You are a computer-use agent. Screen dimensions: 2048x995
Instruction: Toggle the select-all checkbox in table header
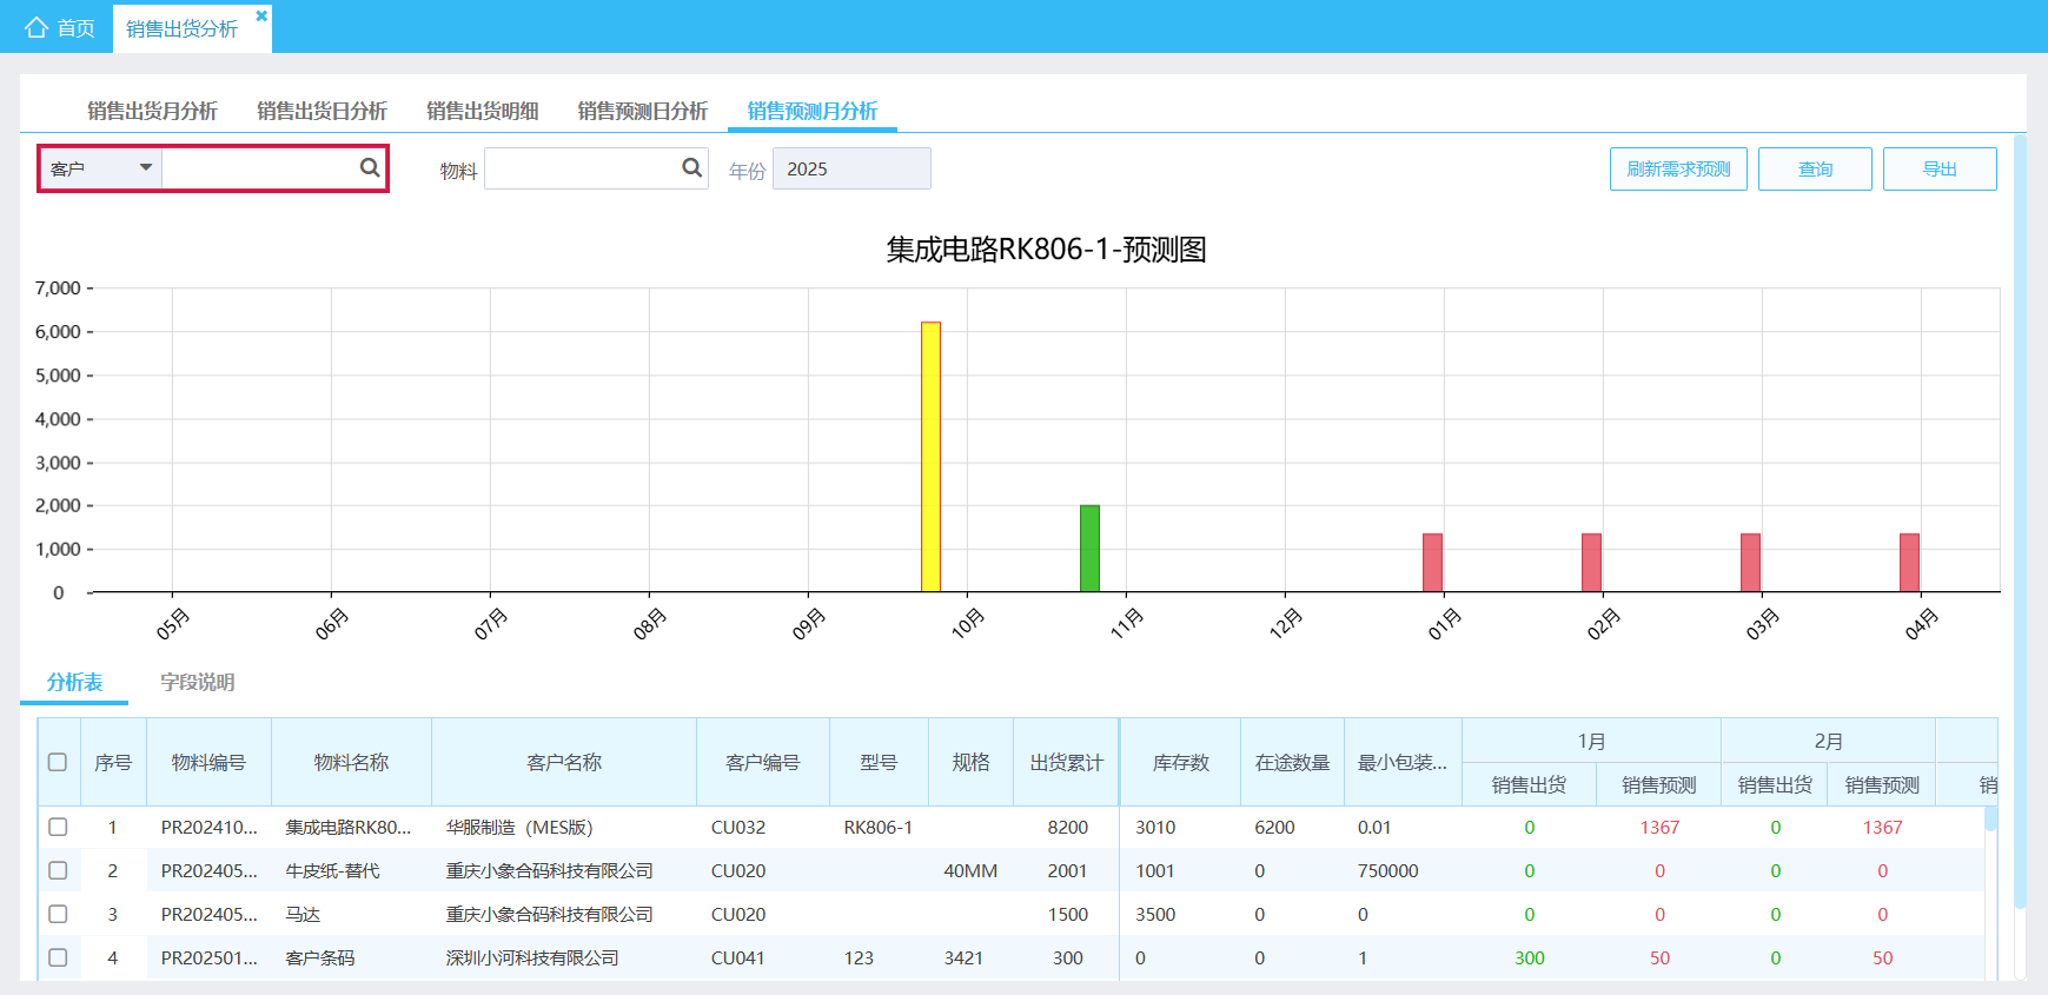pos(58,762)
